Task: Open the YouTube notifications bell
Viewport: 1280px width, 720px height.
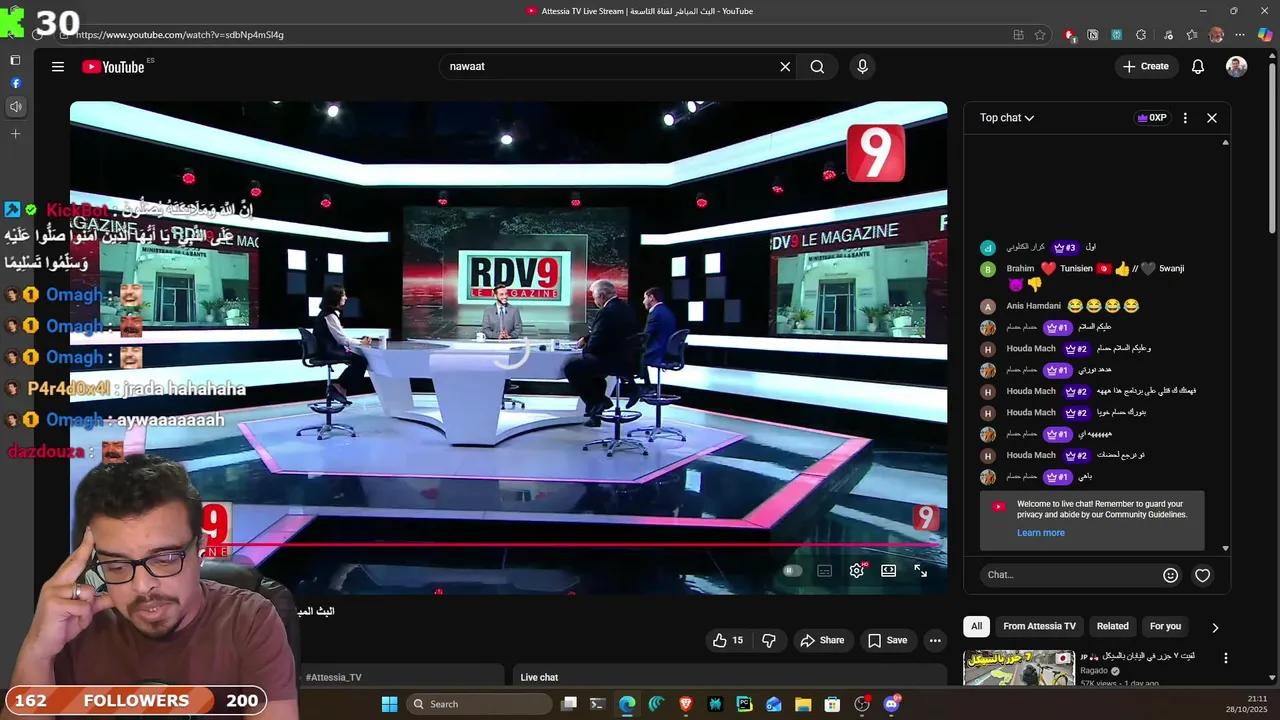Action: click(x=1198, y=67)
